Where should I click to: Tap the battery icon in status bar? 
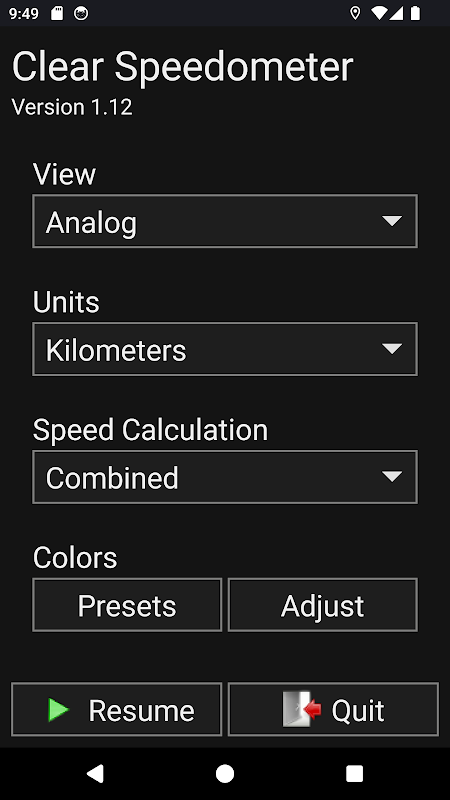pos(416,13)
